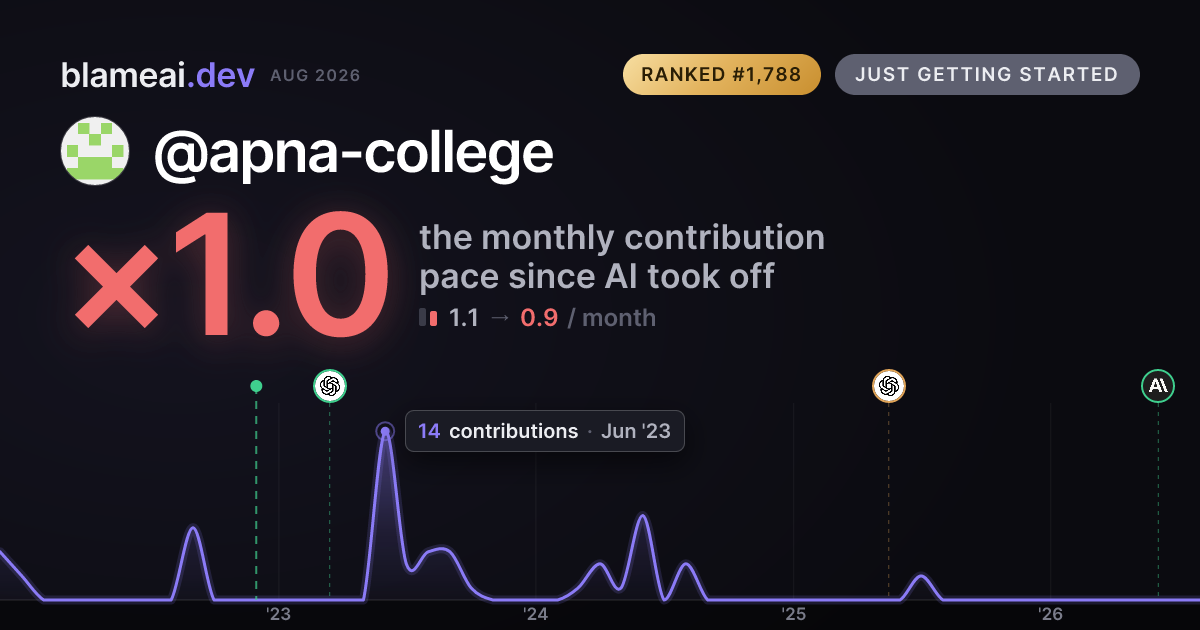Viewport: 1200px width, 630px height.
Task: Select the '24 year axis label
Action: pos(536,613)
